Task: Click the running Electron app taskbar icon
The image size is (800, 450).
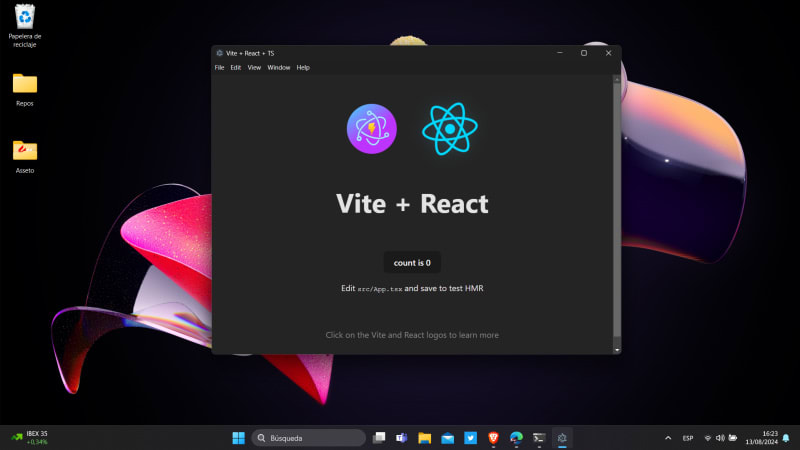Action: (562, 438)
